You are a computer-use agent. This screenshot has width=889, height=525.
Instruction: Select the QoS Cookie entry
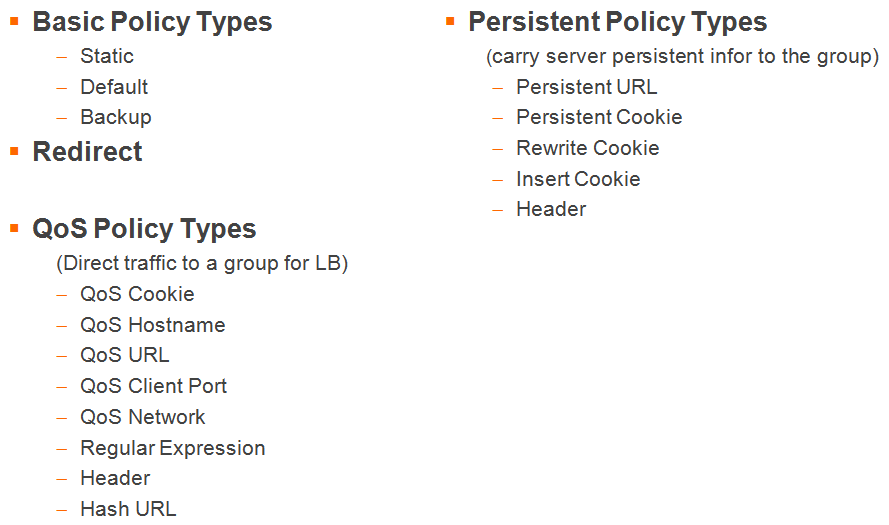click(x=137, y=294)
